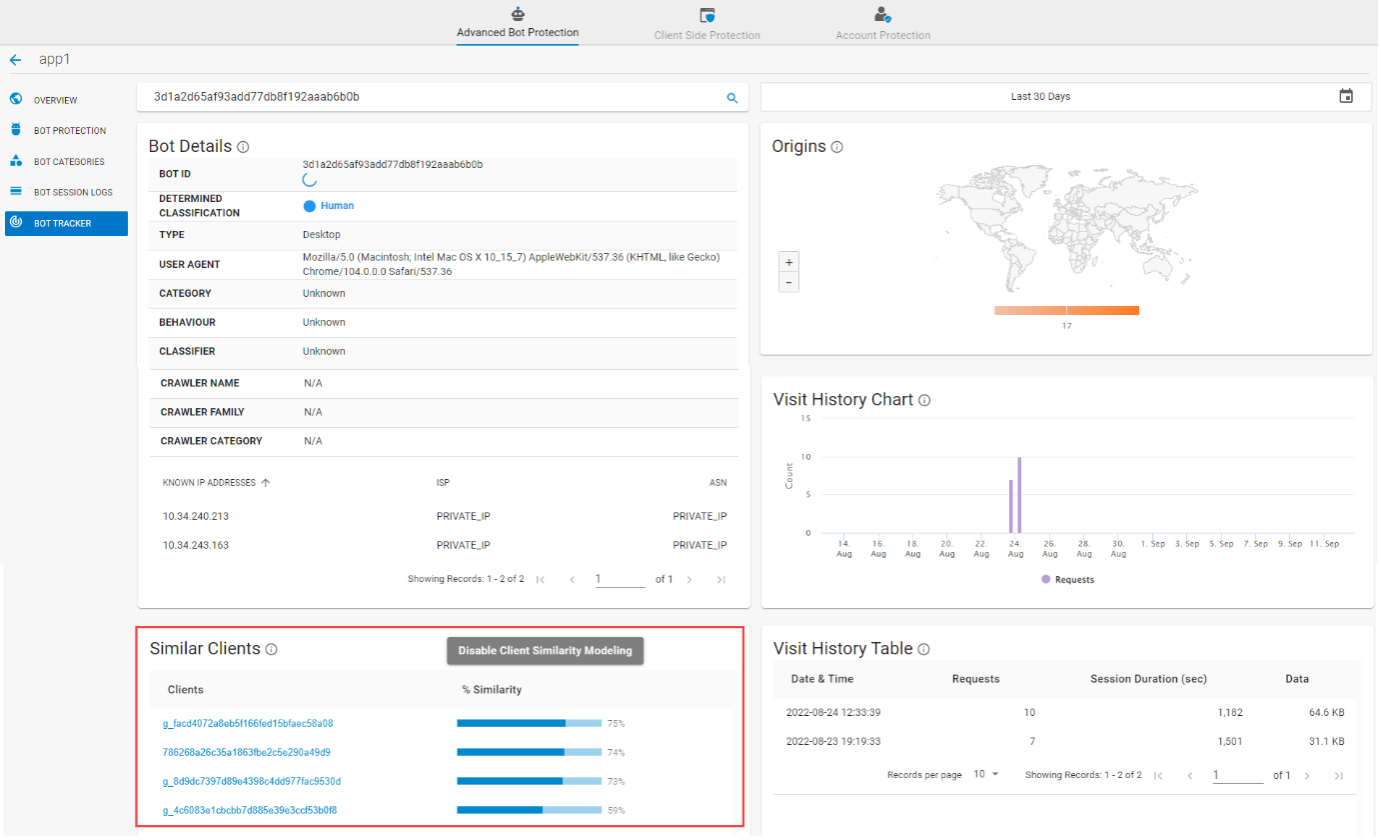Click the orange origins map legend bar

[x=1066, y=310]
